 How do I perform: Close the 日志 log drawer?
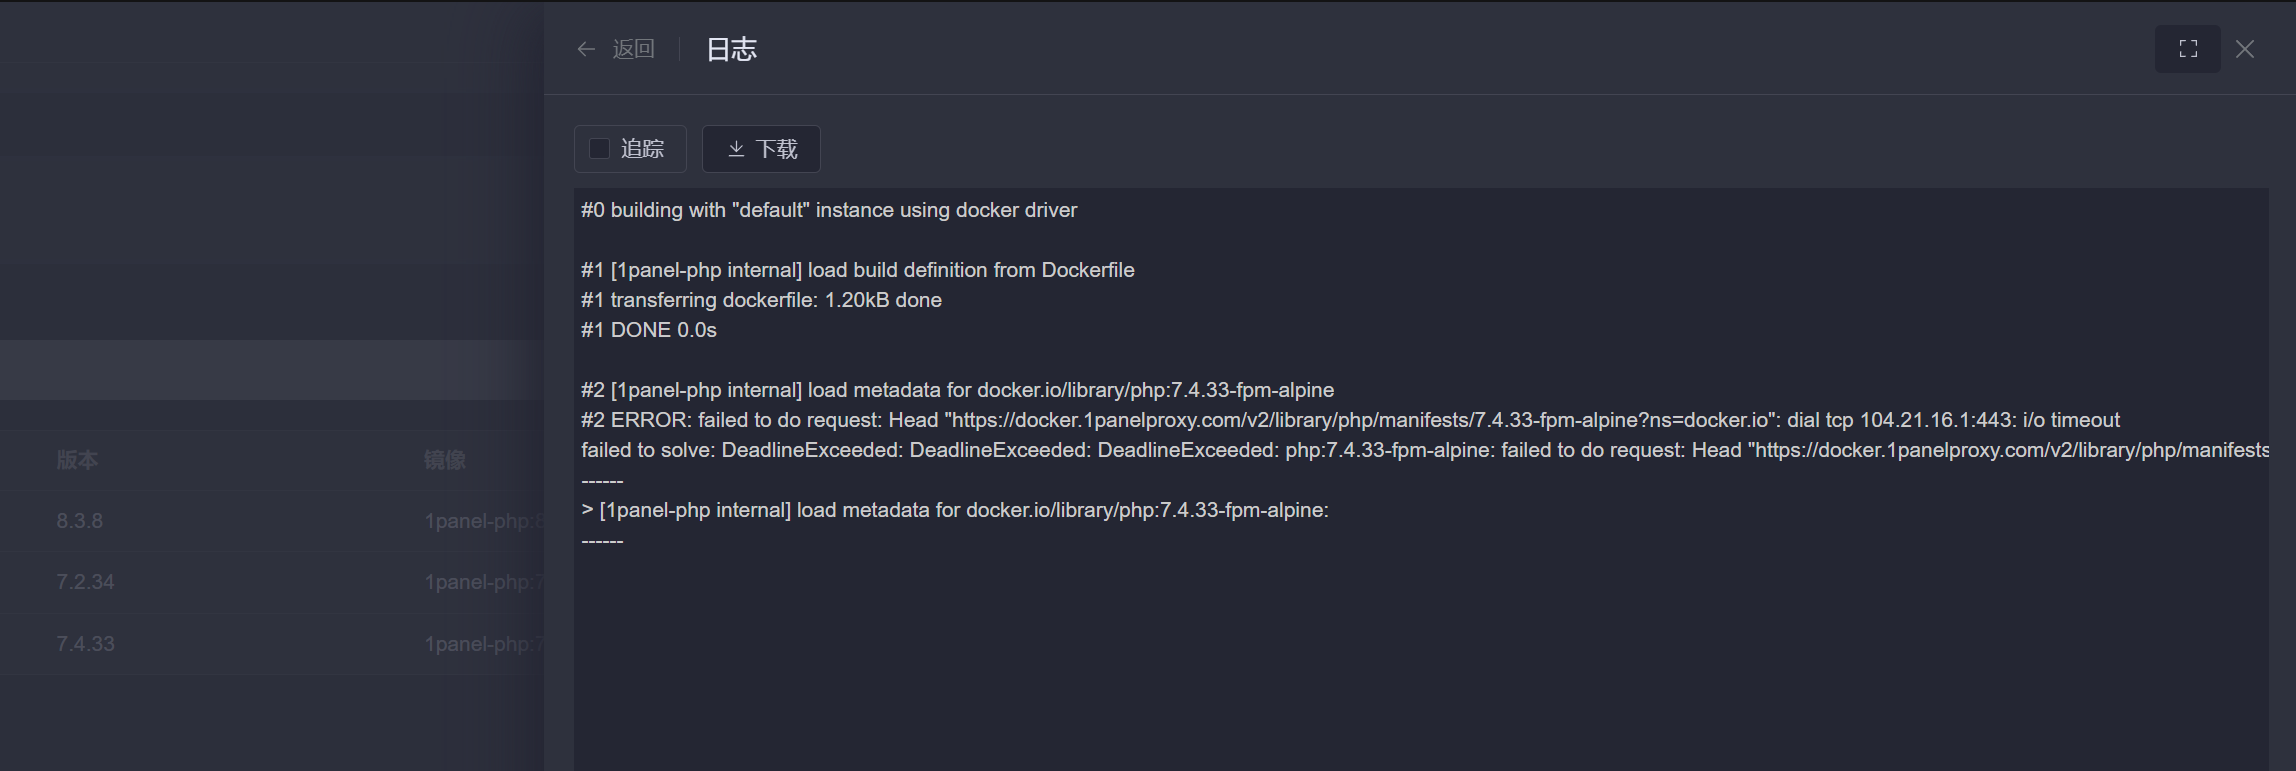click(2245, 49)
